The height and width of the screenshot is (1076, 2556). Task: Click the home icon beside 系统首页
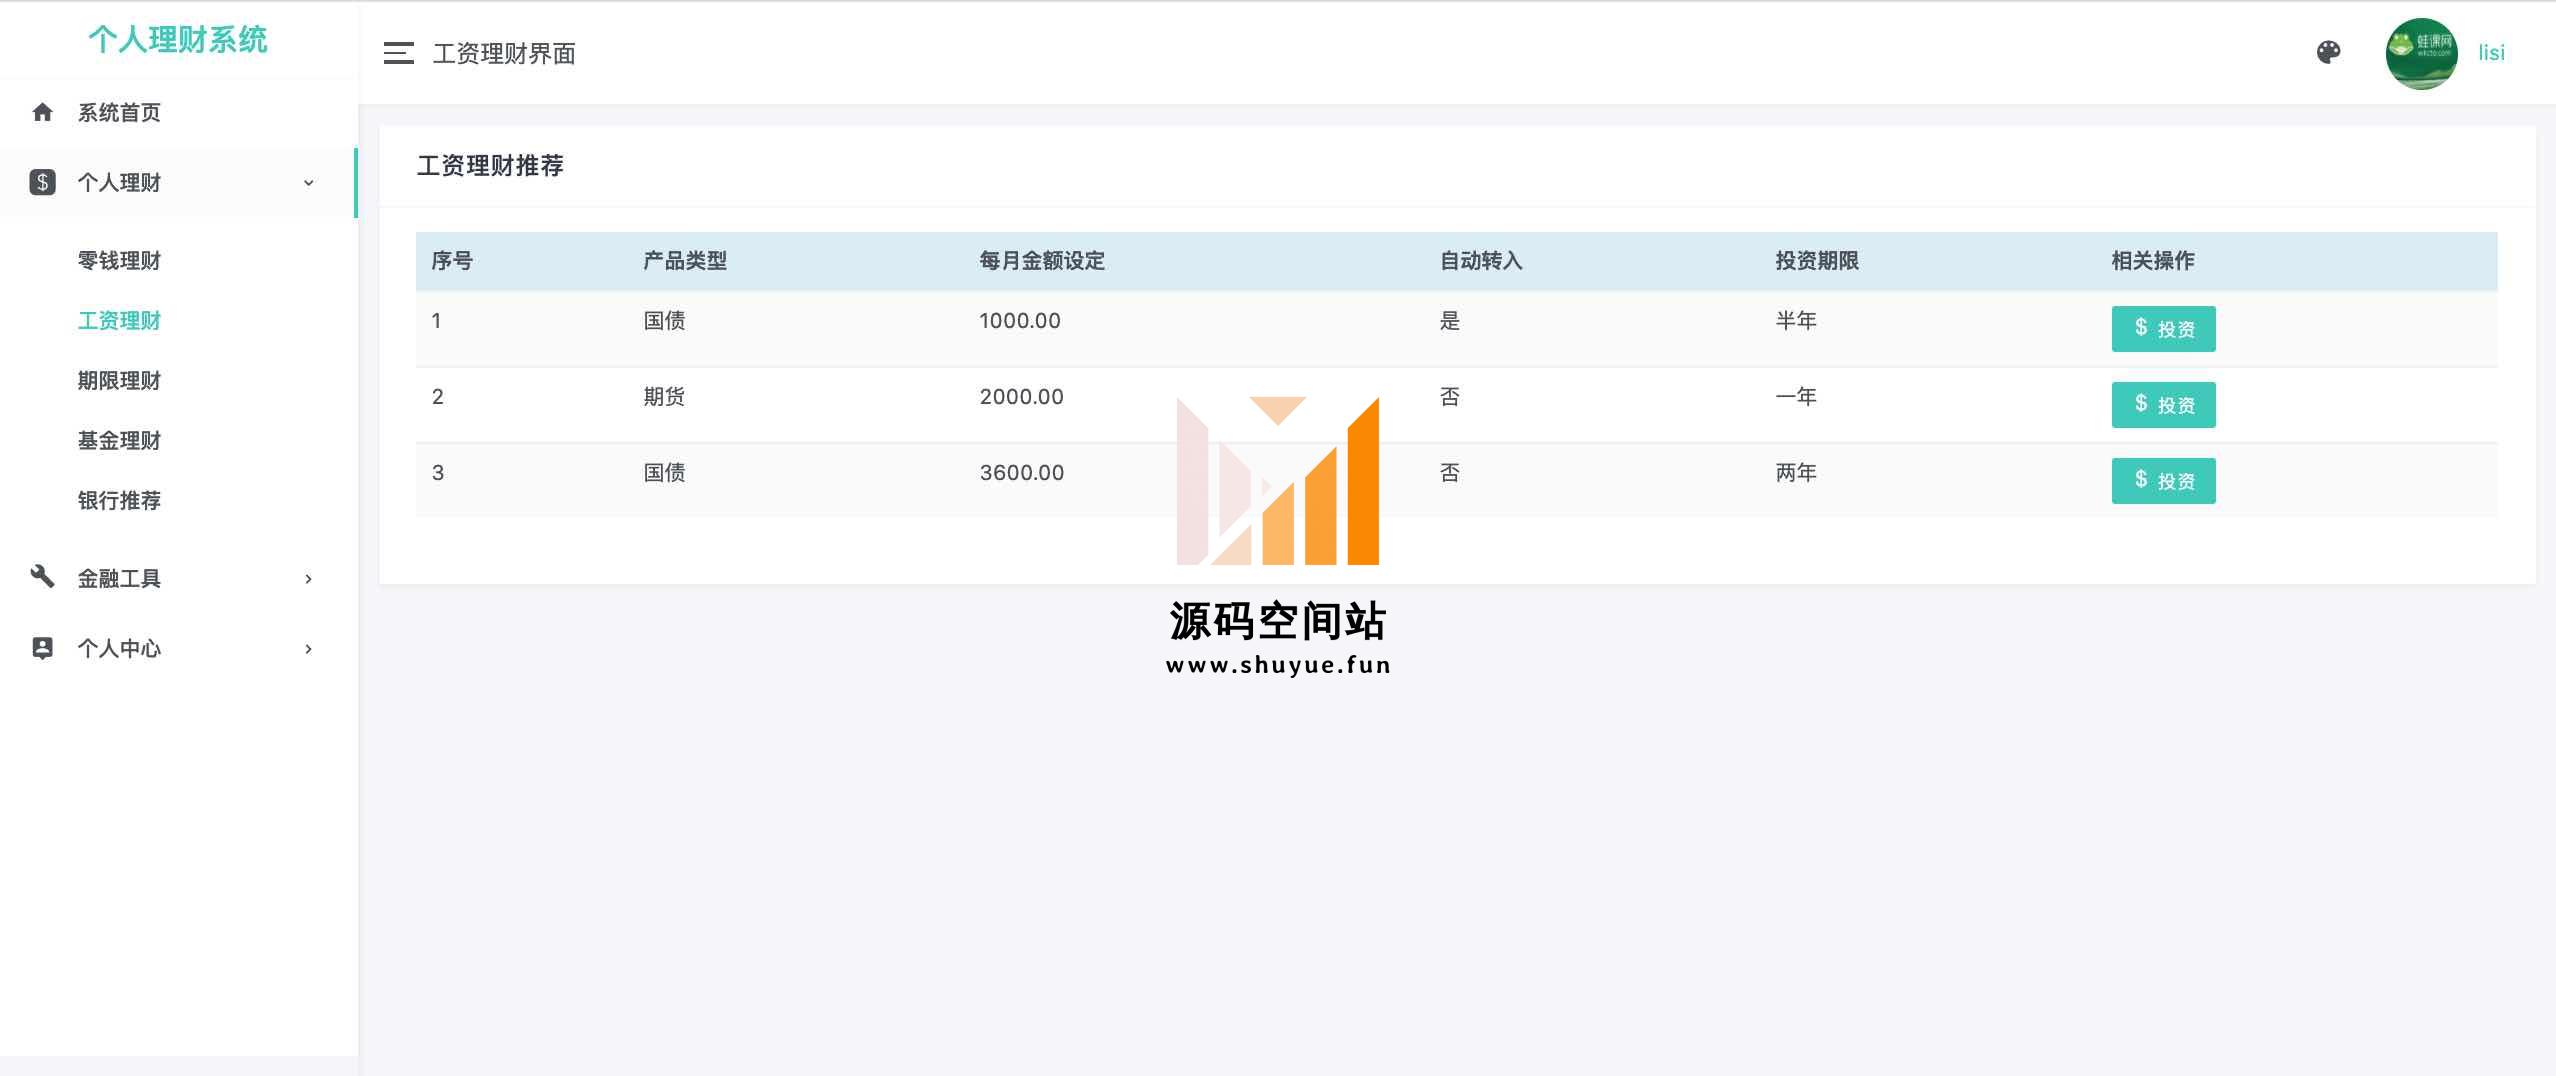[x=42, y=112]
